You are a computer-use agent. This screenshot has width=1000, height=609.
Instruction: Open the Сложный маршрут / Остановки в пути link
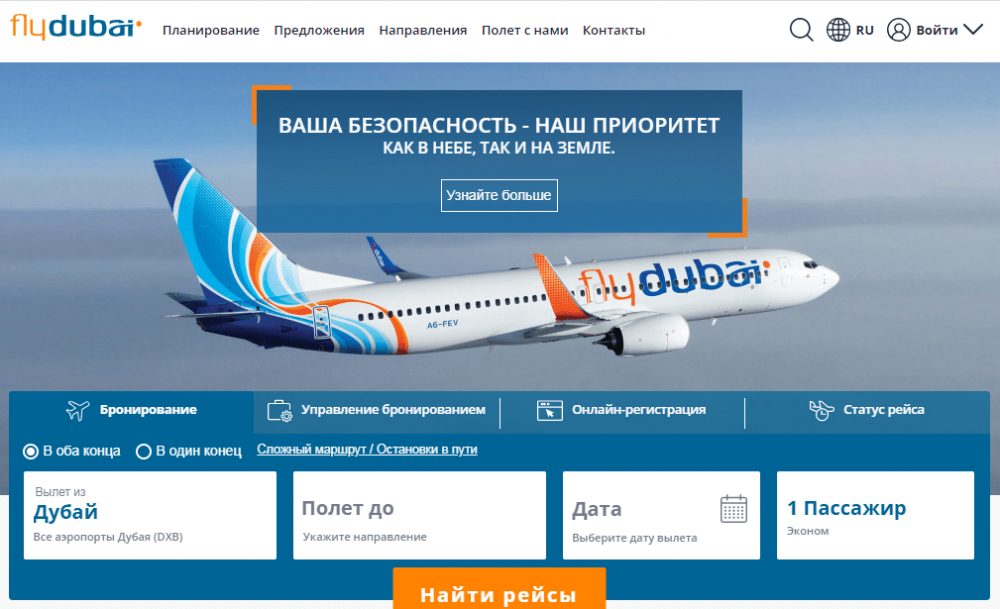click(x=367, y=450)
